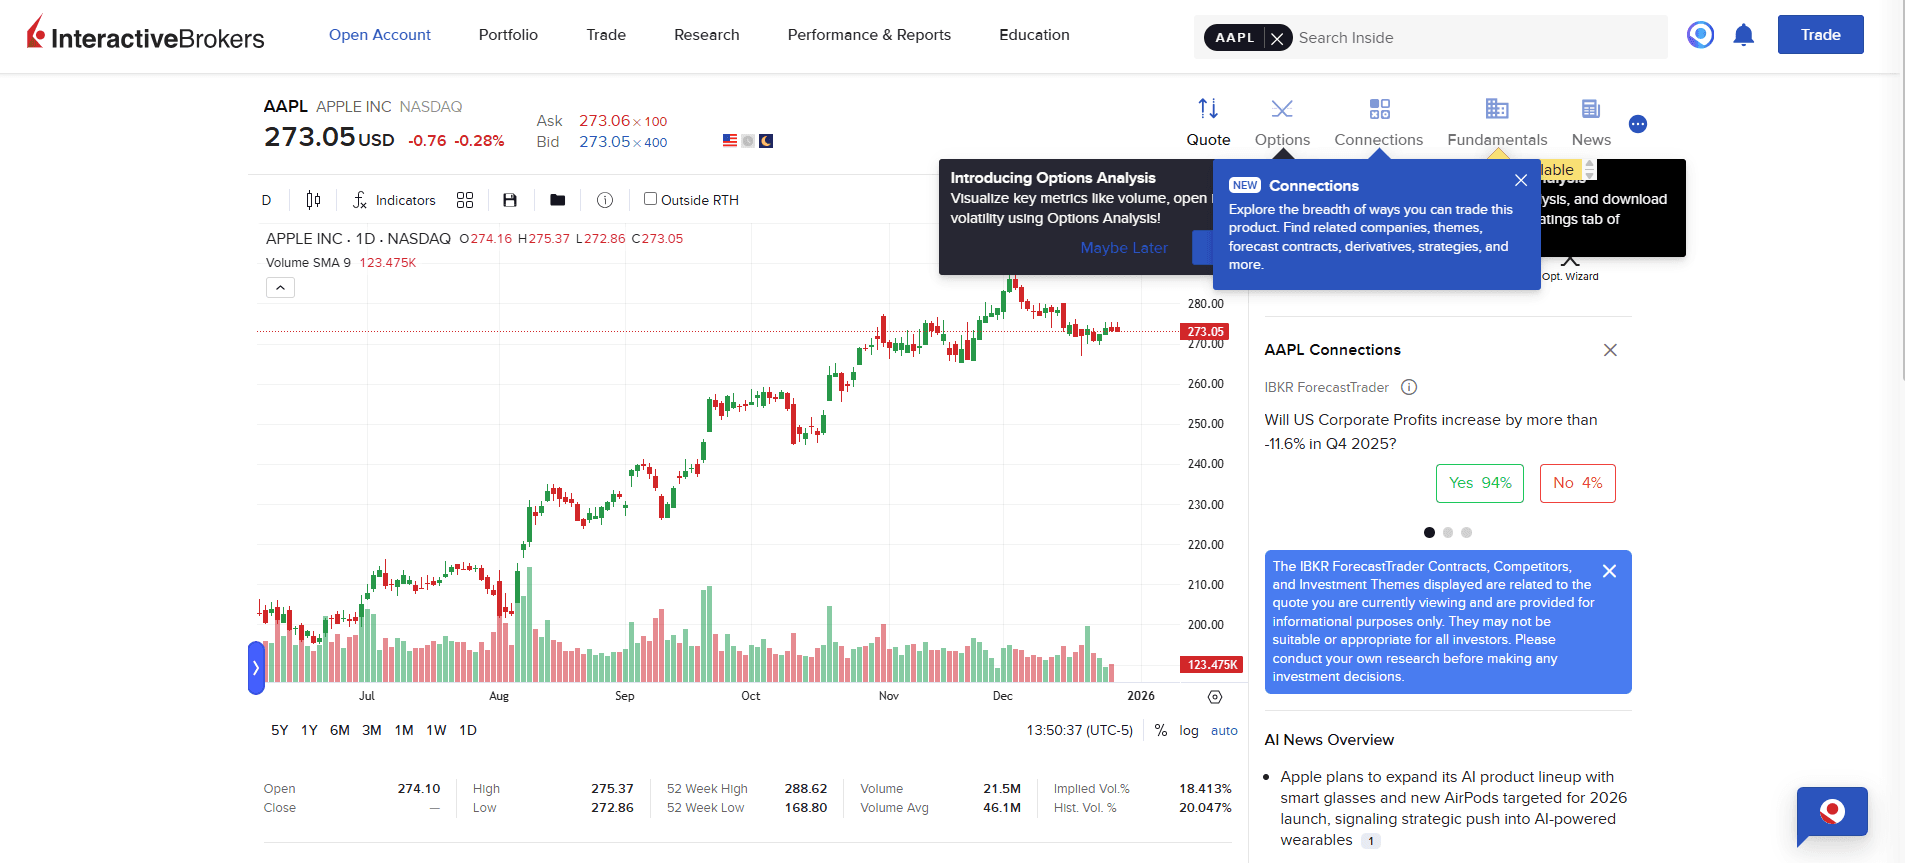
Task: Collapse the chart legend with caret
Action: [x=281, y=288]
